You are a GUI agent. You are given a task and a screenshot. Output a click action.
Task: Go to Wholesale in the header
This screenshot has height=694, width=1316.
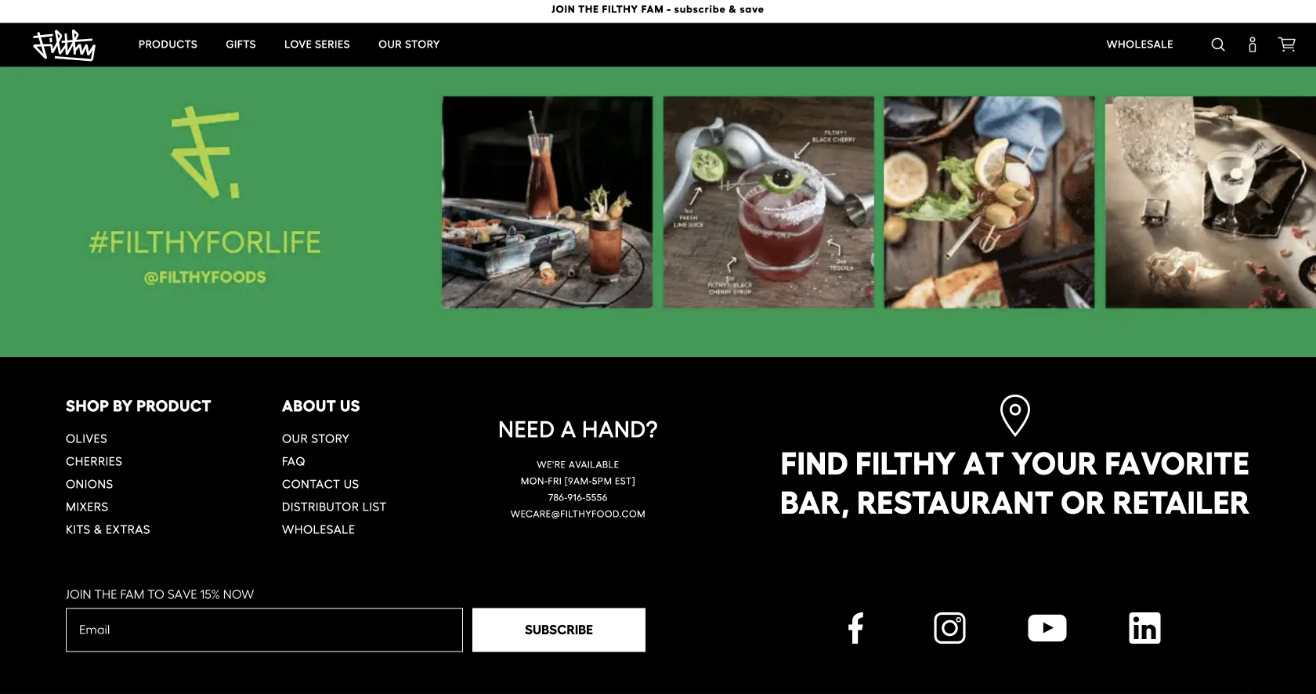1139,44
